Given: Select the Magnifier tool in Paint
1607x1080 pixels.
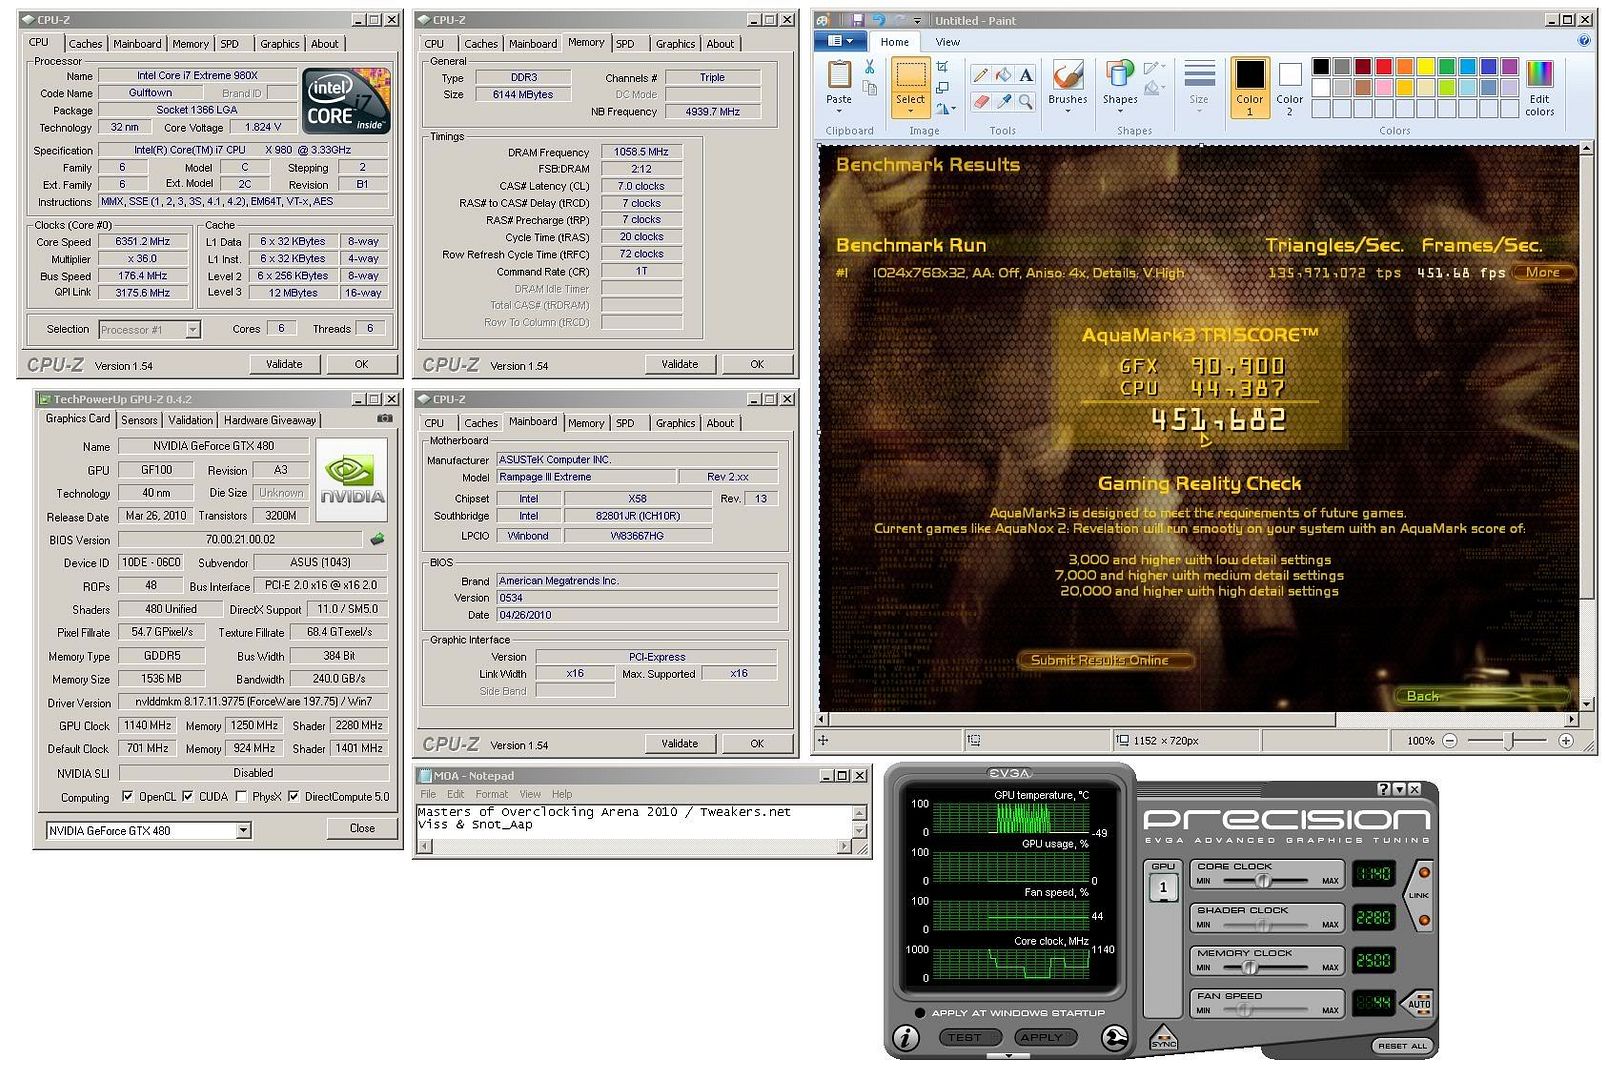Looking at the screenshot, I should click(x=1026, y=101).
